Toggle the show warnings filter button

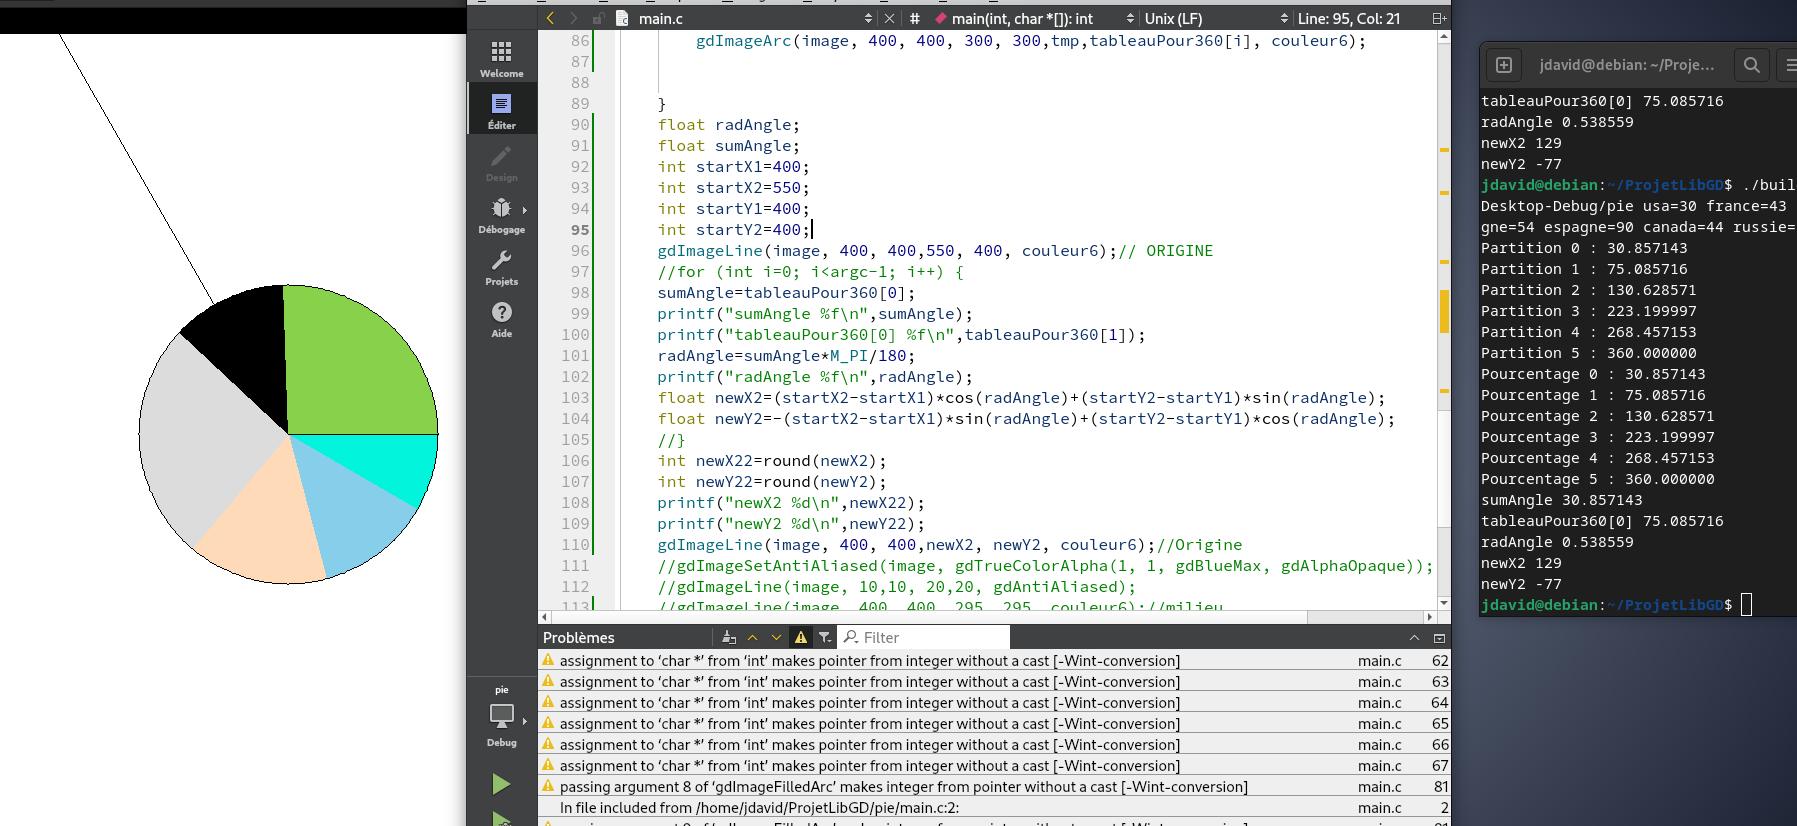click(801, 637)
